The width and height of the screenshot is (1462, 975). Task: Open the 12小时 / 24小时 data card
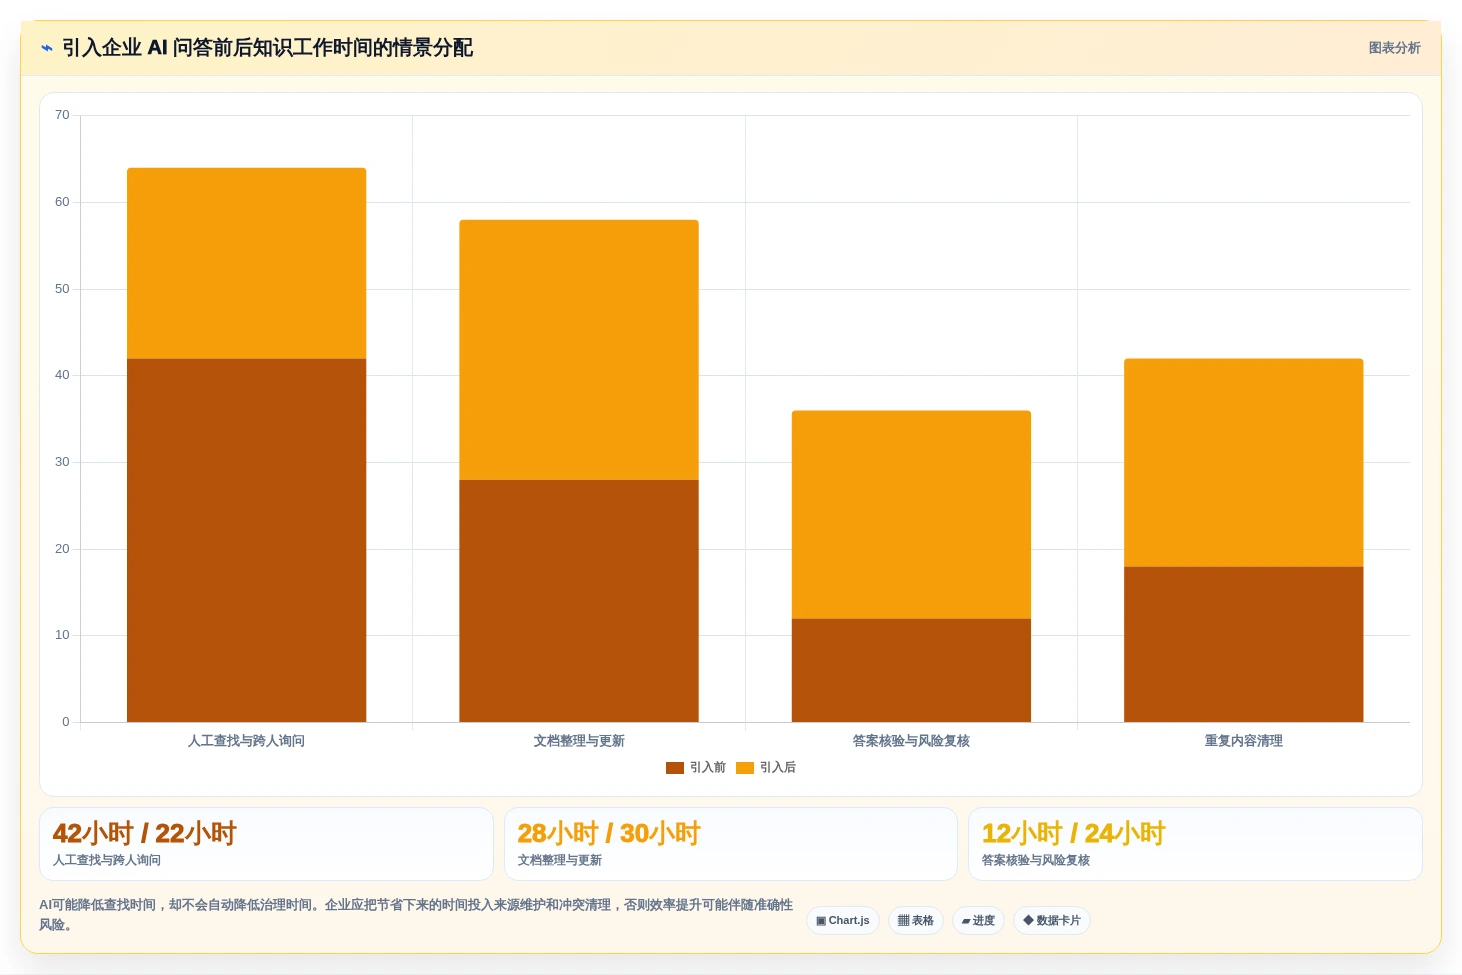coord(1195,844)
